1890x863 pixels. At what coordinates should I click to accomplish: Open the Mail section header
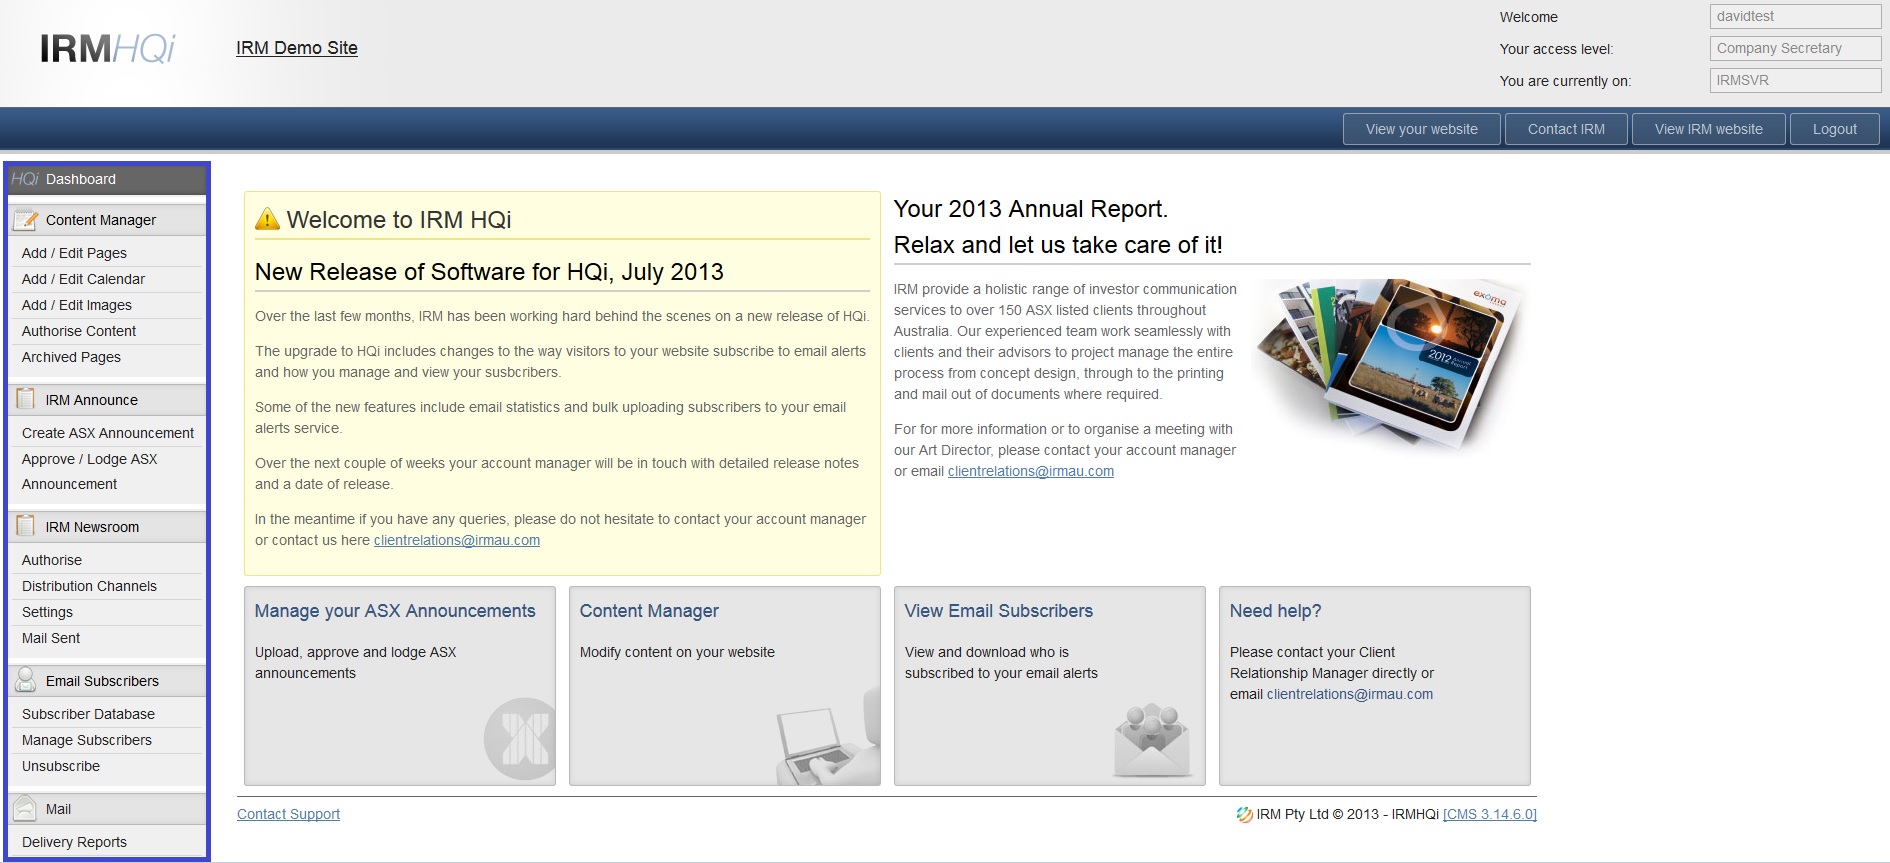(x=107, y=808)
